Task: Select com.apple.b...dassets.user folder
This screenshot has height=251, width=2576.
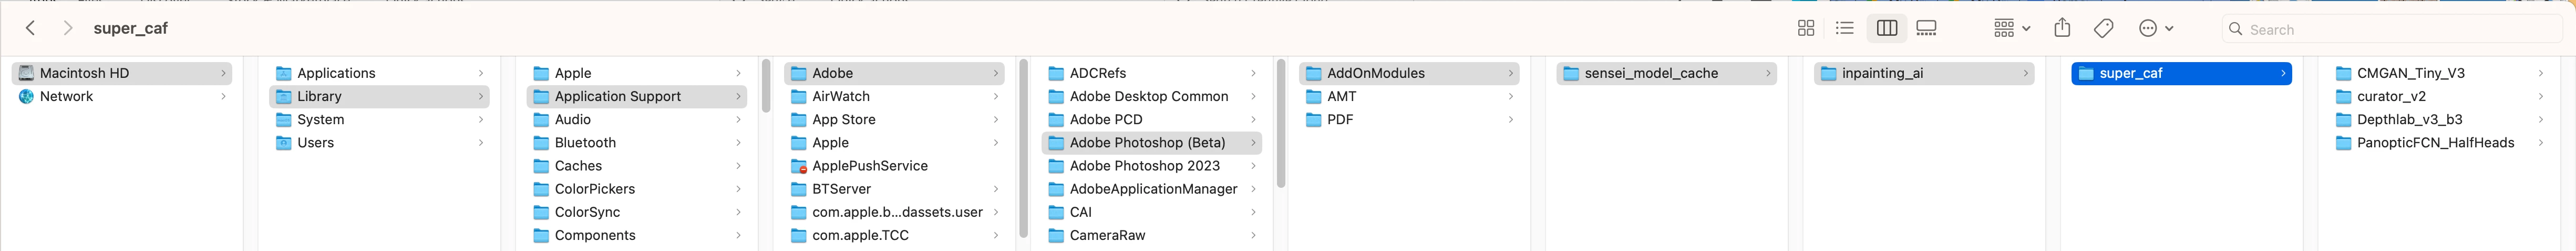Action: click(894, 212)
